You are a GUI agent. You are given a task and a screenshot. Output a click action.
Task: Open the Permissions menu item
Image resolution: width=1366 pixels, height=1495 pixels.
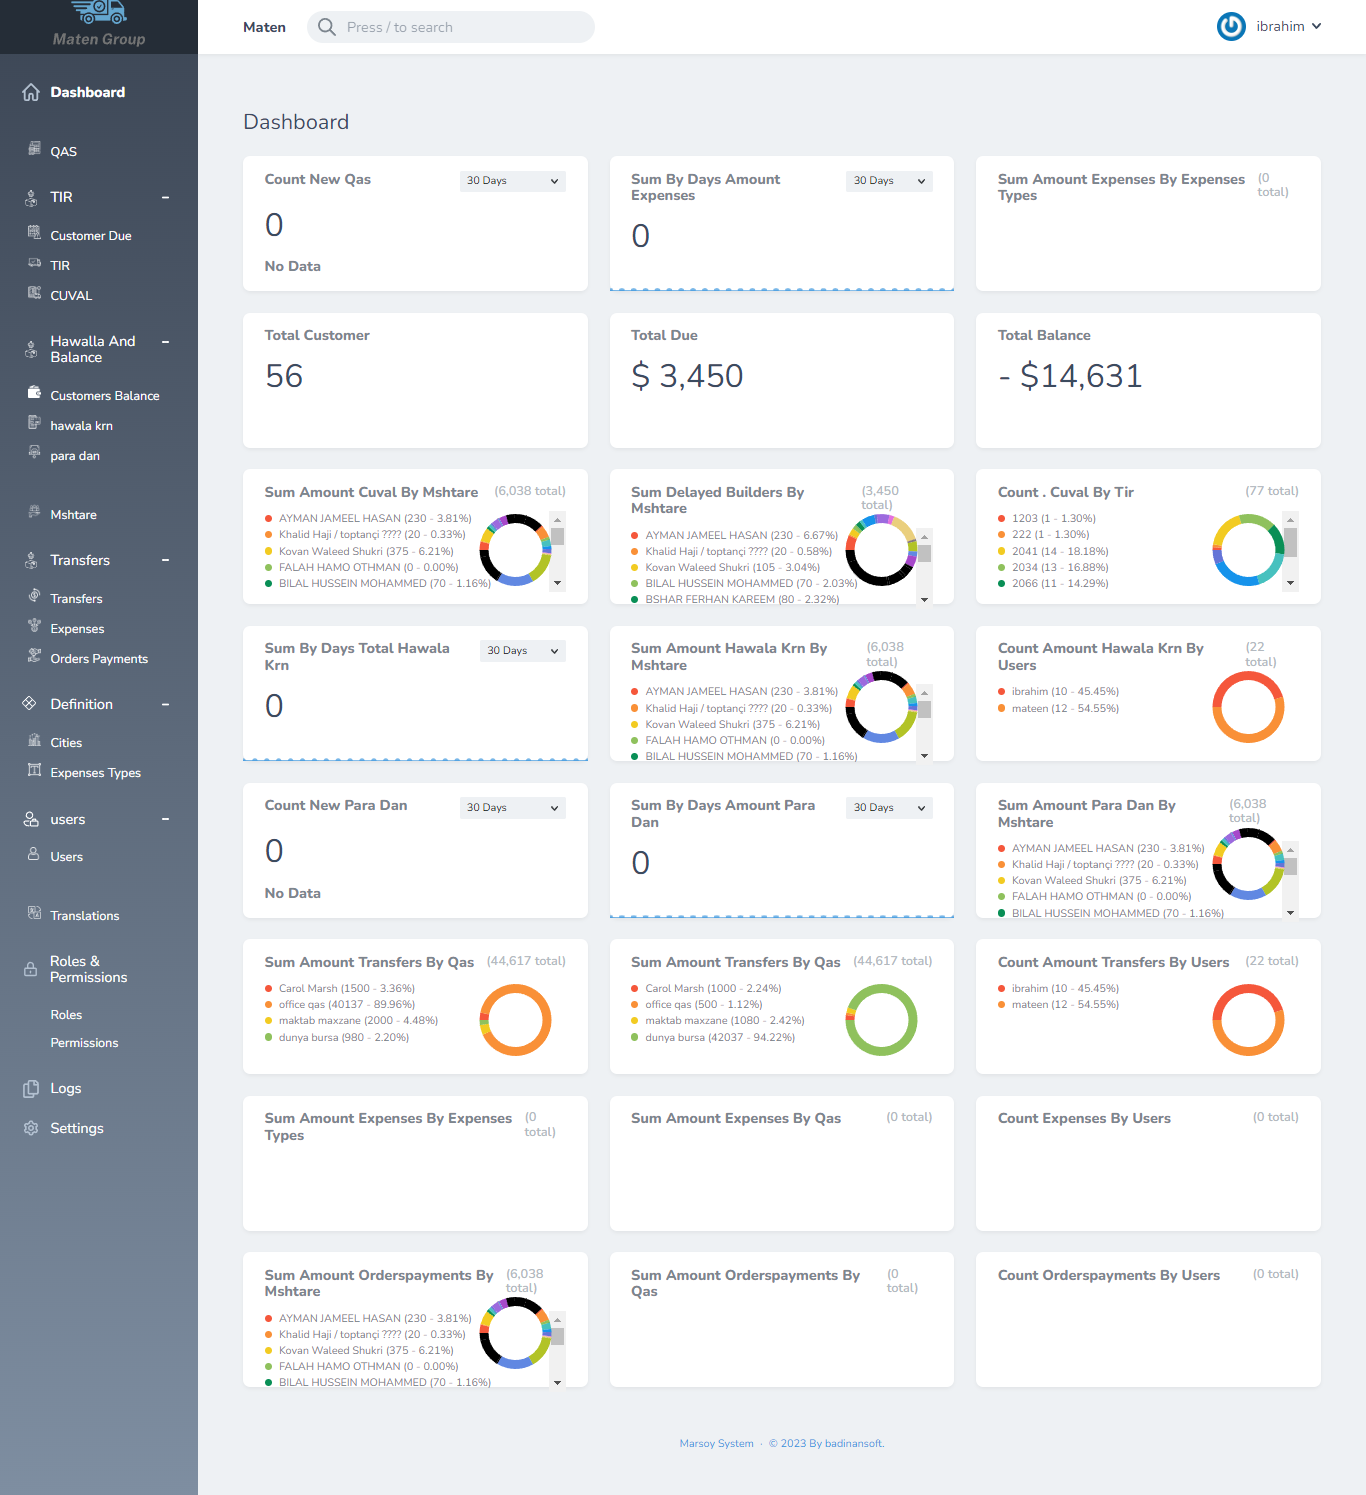(84, 1042)
